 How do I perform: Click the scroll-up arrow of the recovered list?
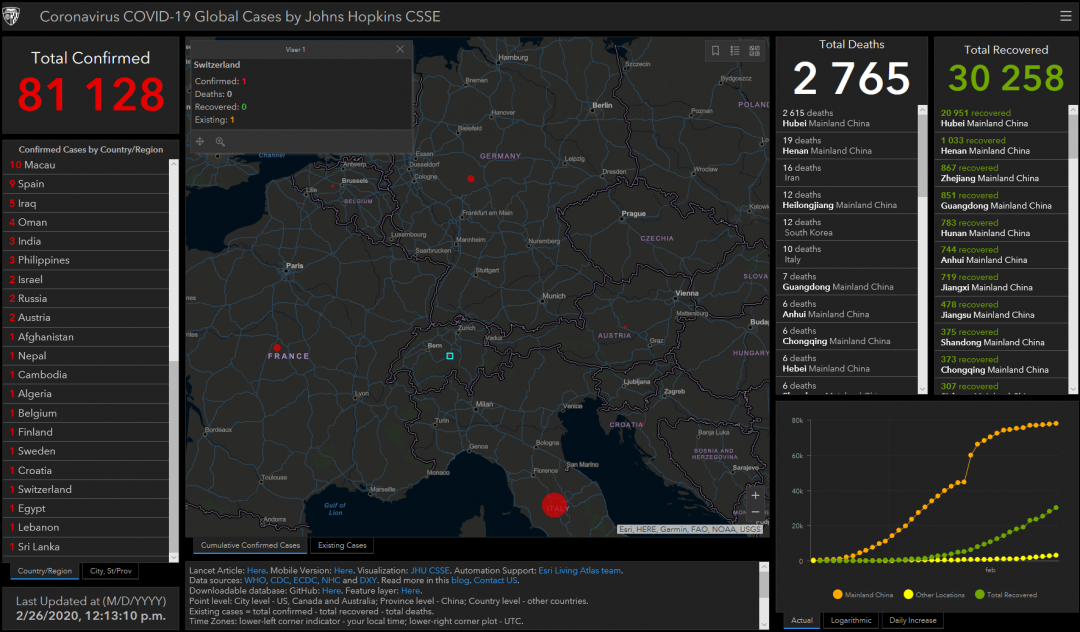(1072, 110)
